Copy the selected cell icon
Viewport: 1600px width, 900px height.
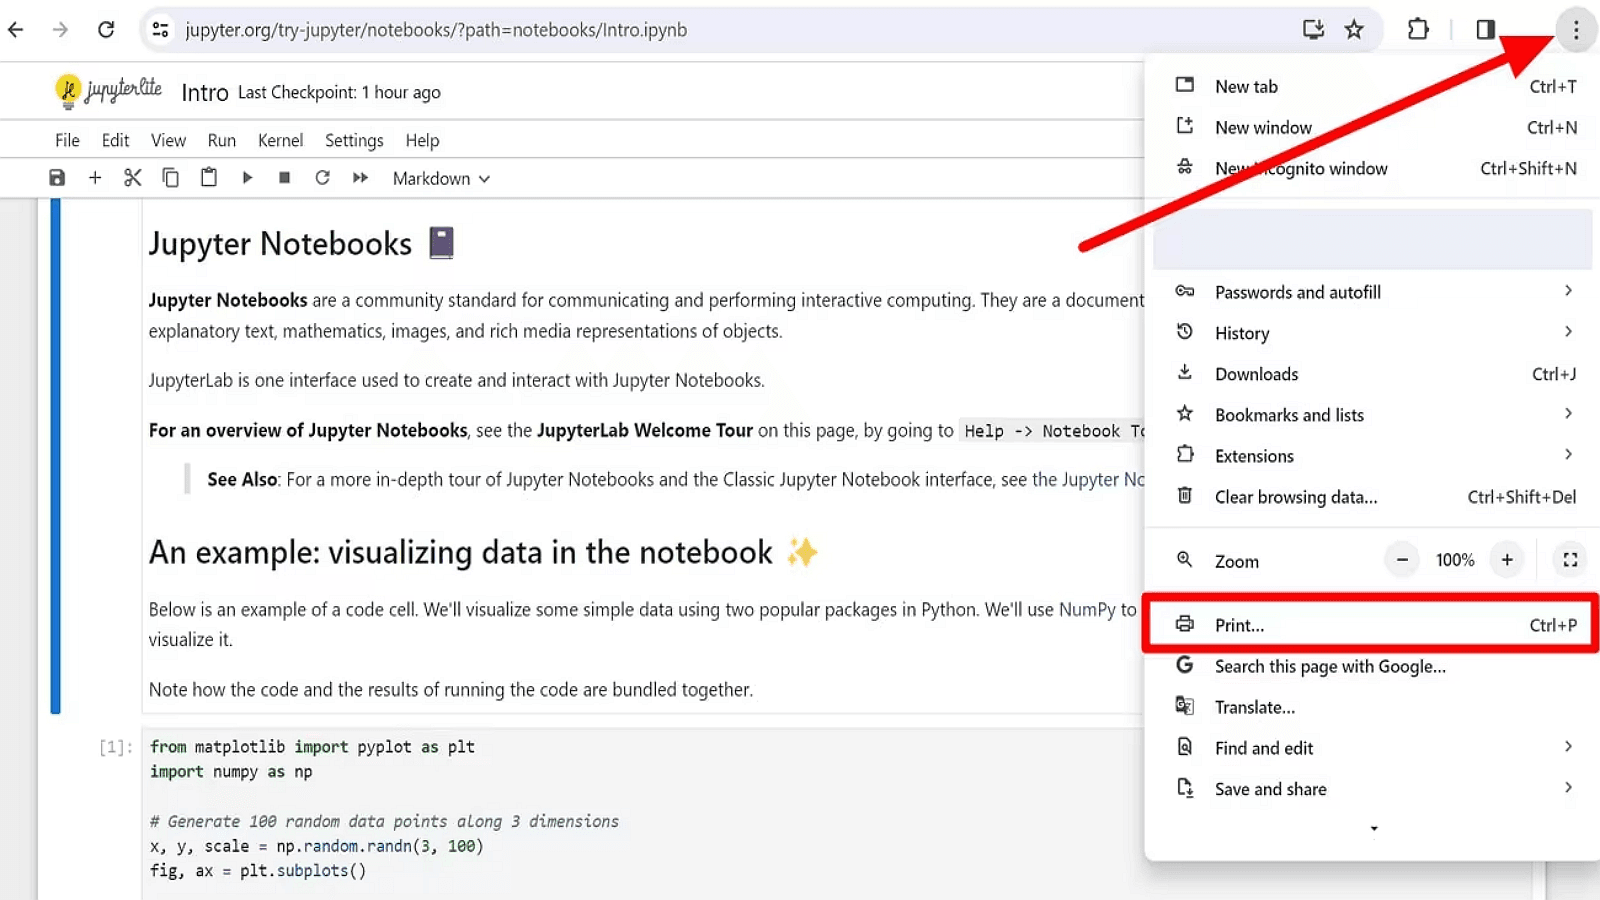click(x=171, y=178)
